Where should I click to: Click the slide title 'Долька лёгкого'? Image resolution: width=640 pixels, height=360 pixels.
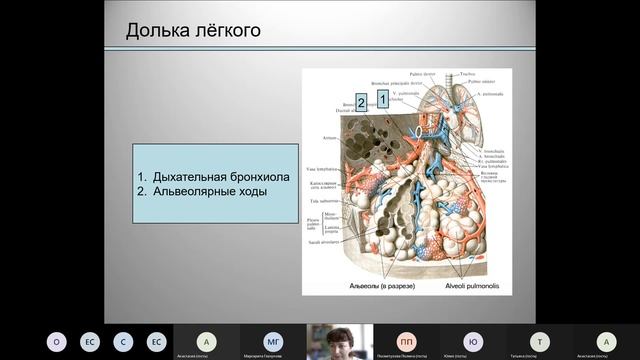click(x=193, y=31)
